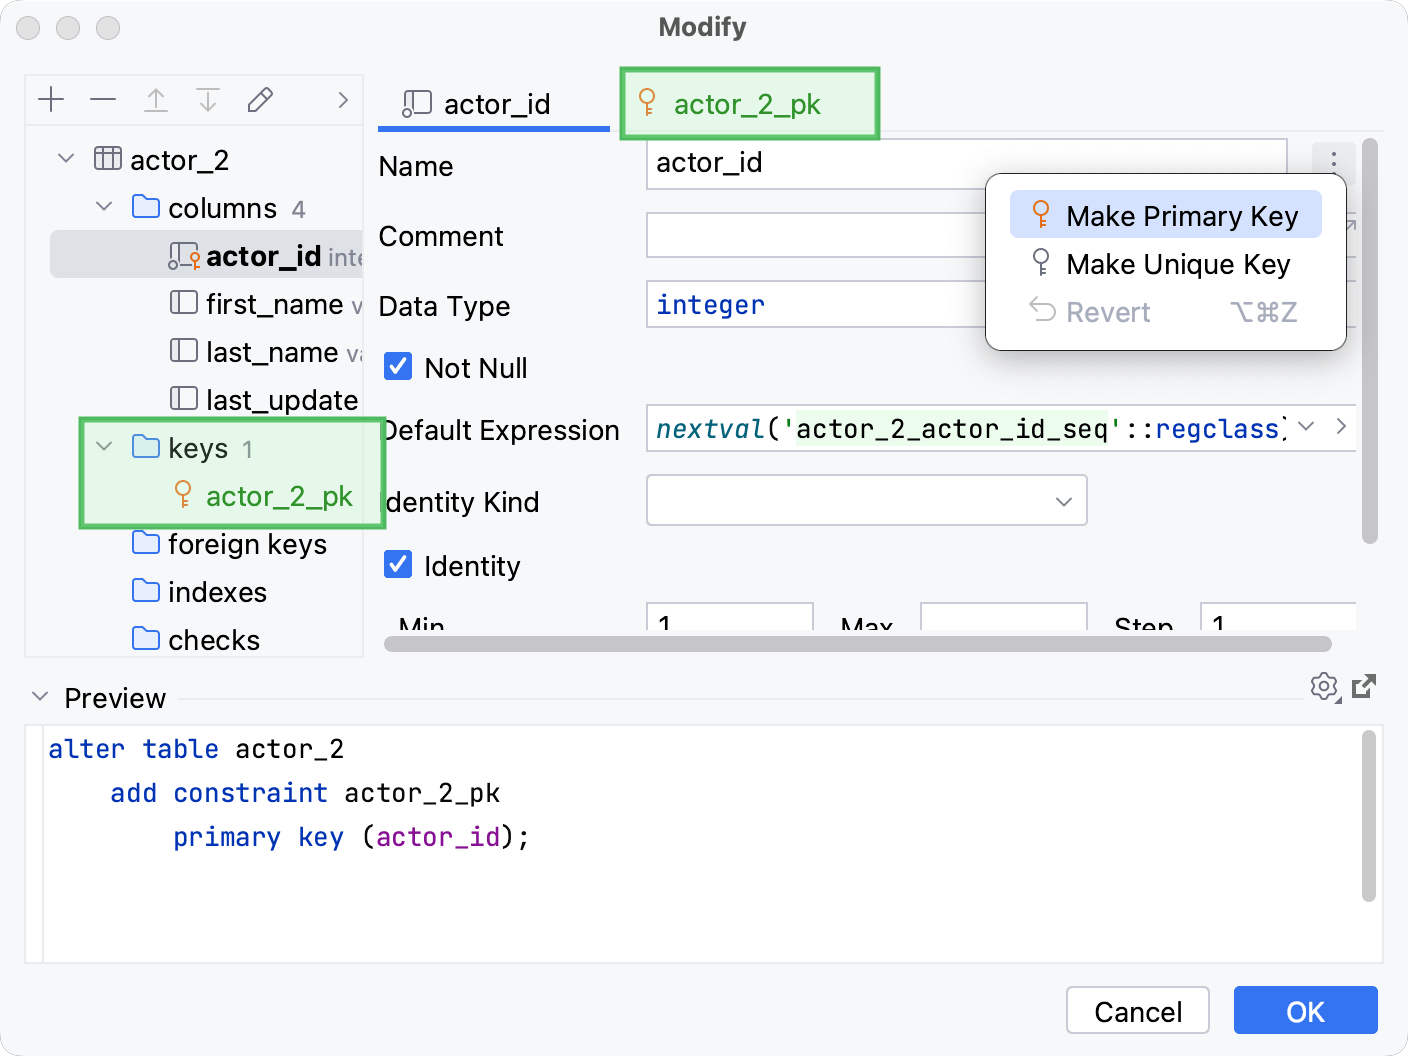Open the Identity Kind dropdown
Viewport: 1408px width, 1056px height.
tap(1063, 500)
